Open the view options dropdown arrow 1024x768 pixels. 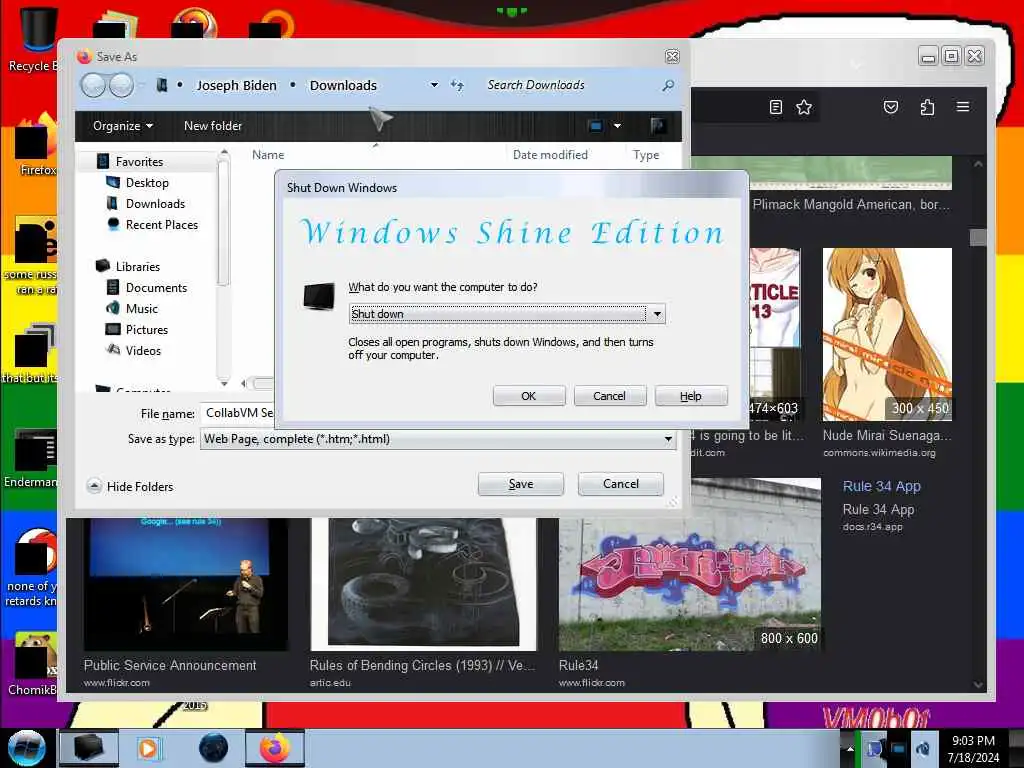tap(617, 126)
